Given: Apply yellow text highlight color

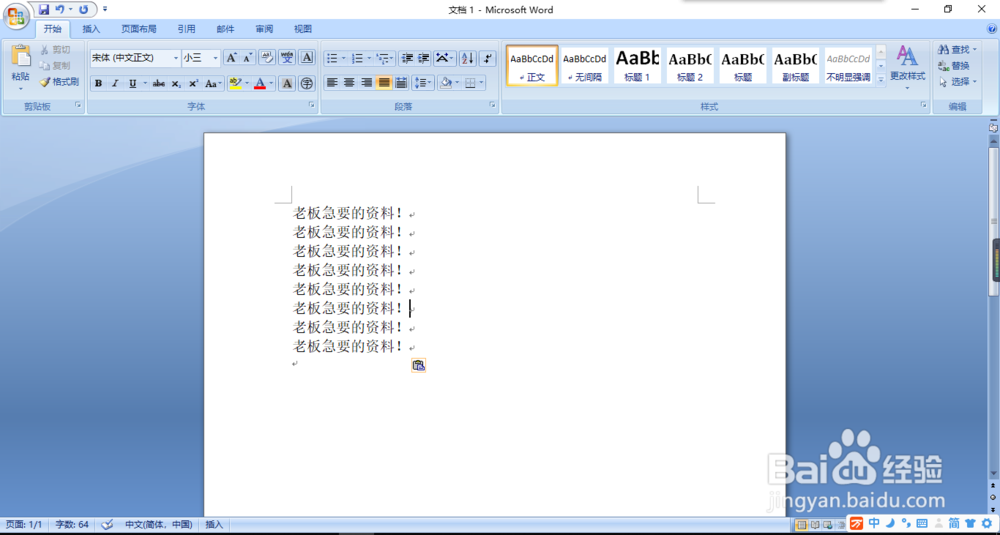Looking at the screenshot, I should point(235,84).
